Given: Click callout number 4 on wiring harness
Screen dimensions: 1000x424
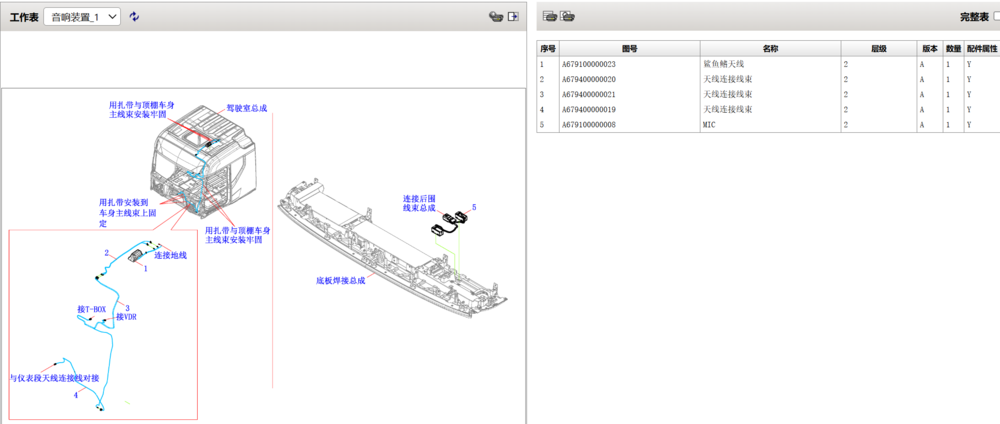Looking at the screenshot, I should [76, 395].
